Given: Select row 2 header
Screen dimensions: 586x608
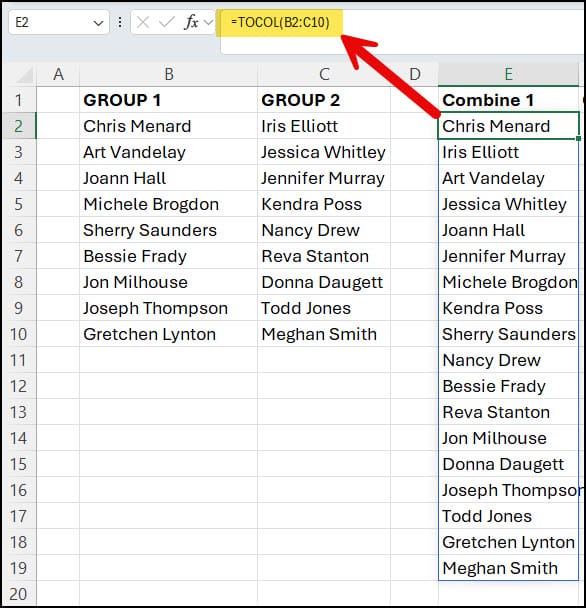Looking at the screenshot, I should point(19,126).
